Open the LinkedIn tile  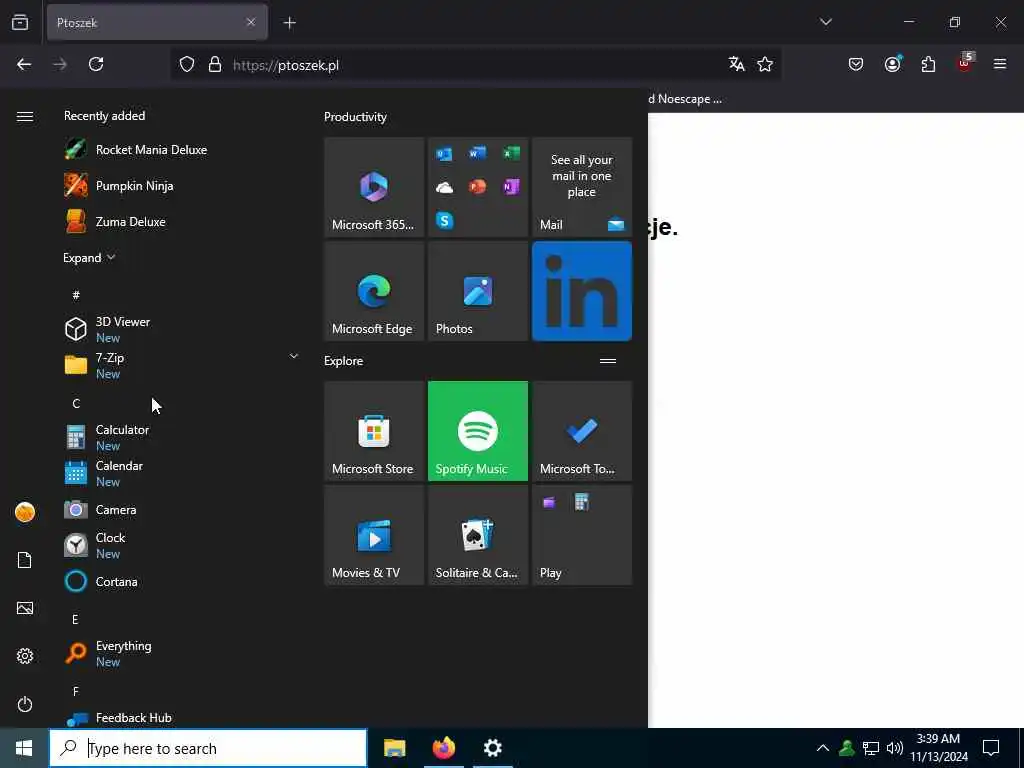tap(582, 291)
